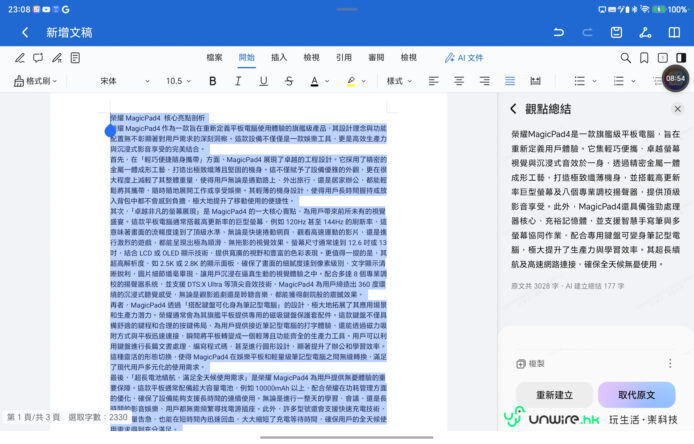The width and height of the screenshot is (694, 444).
Task: Click the text selection start handle
Action: point(110,131)
